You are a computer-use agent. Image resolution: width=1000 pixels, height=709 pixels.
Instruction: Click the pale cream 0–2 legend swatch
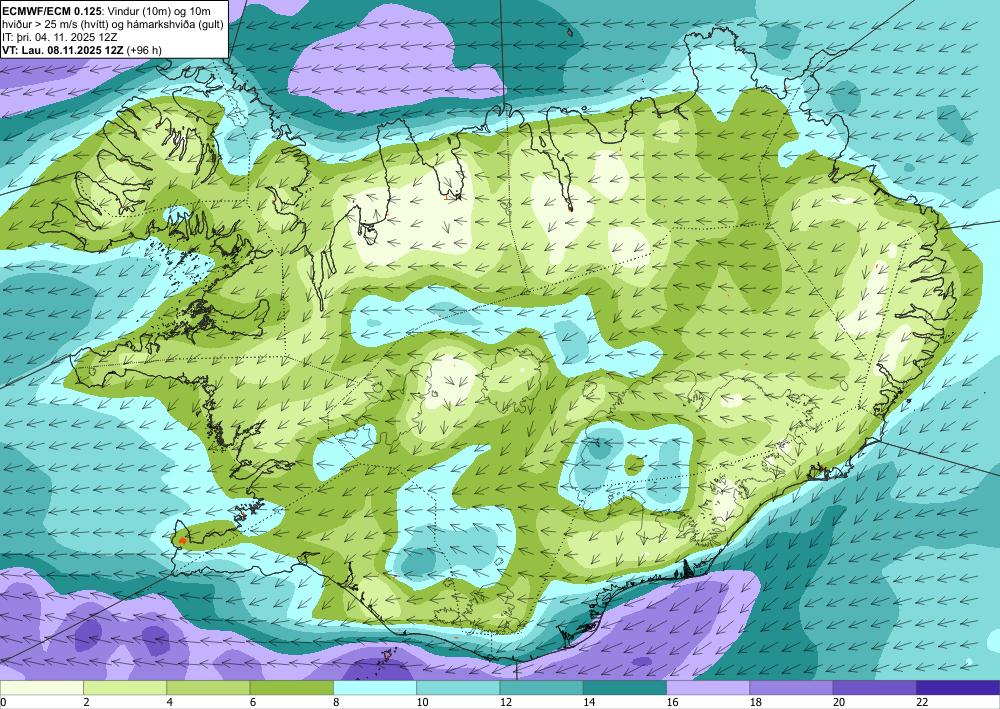click(41, 688)
